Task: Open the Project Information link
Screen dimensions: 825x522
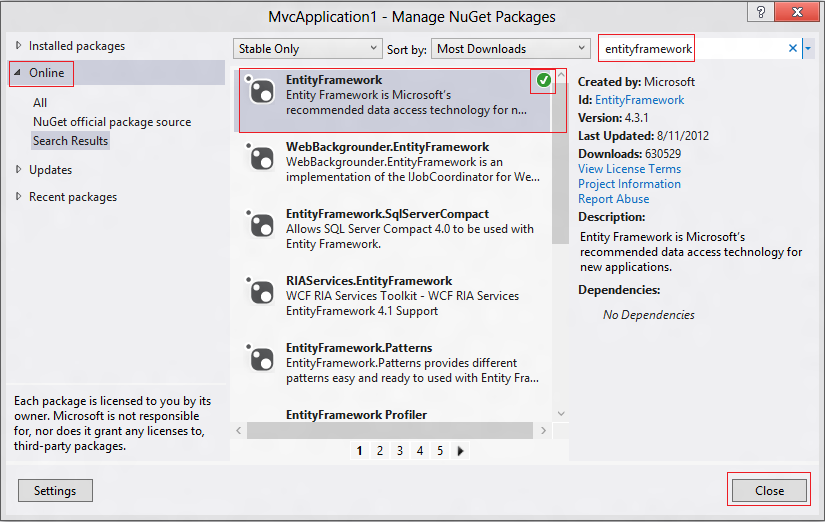Action: (x=629, y=184)
